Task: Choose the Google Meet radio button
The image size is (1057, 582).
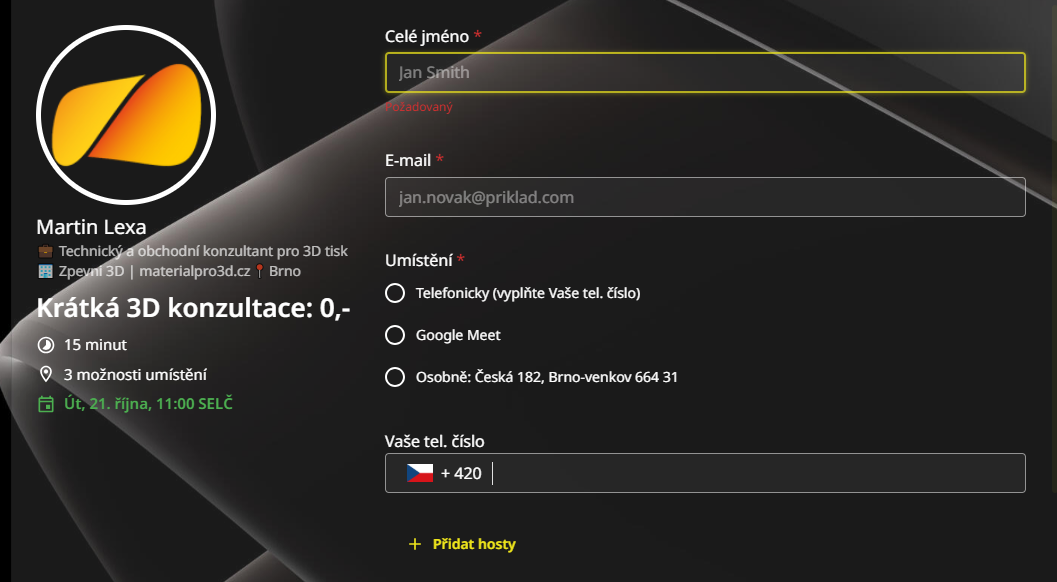Action: pyautogui.click(x=395, y=335)
